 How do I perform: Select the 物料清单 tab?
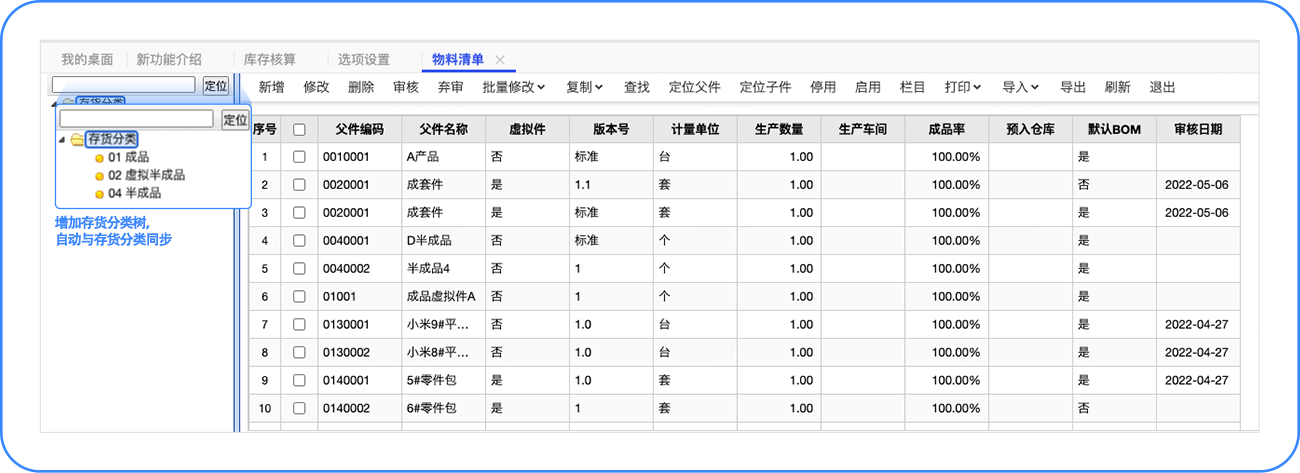click(458, 60)
